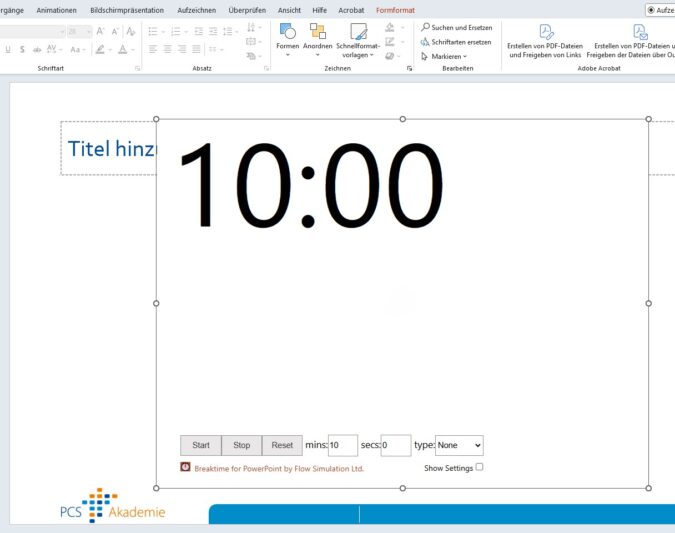Open character spacing AV dropdown

(54, 50)
